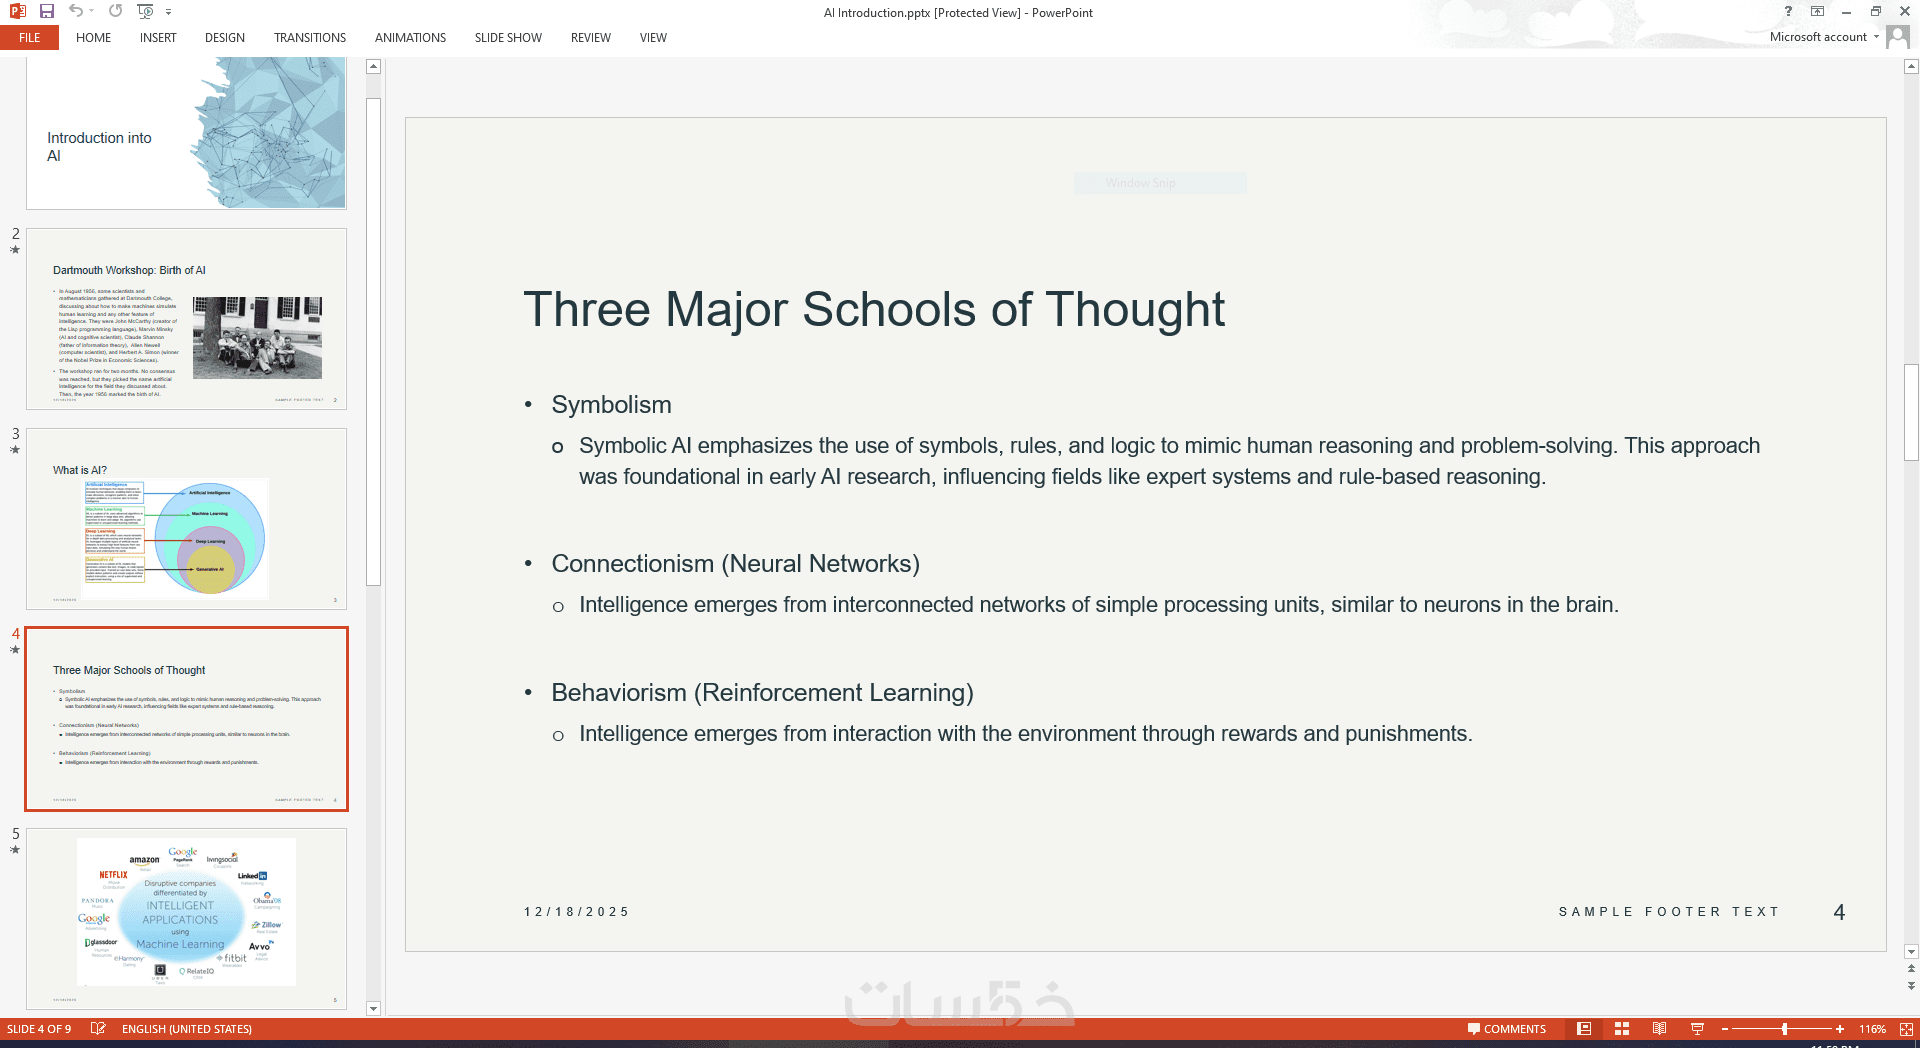The width and height of the screenshot is (1920, 1048).
Task: Select slide 4 thumbnail 'Three Major Schools of Thought'
Action: pos(187,719)
